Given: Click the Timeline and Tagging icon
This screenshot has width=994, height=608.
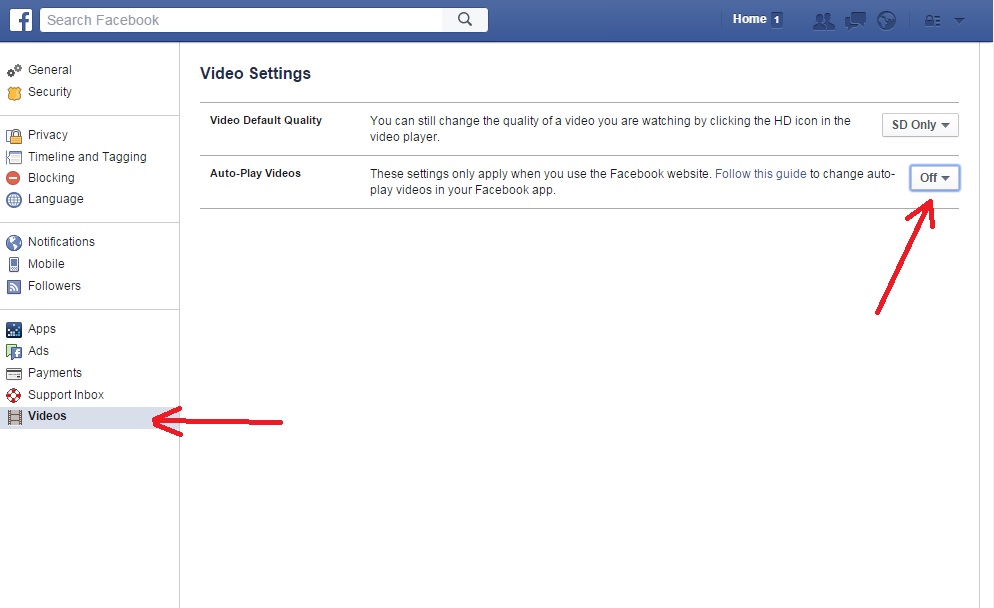Looking at the screenshot, I should (x=14, y=157).
